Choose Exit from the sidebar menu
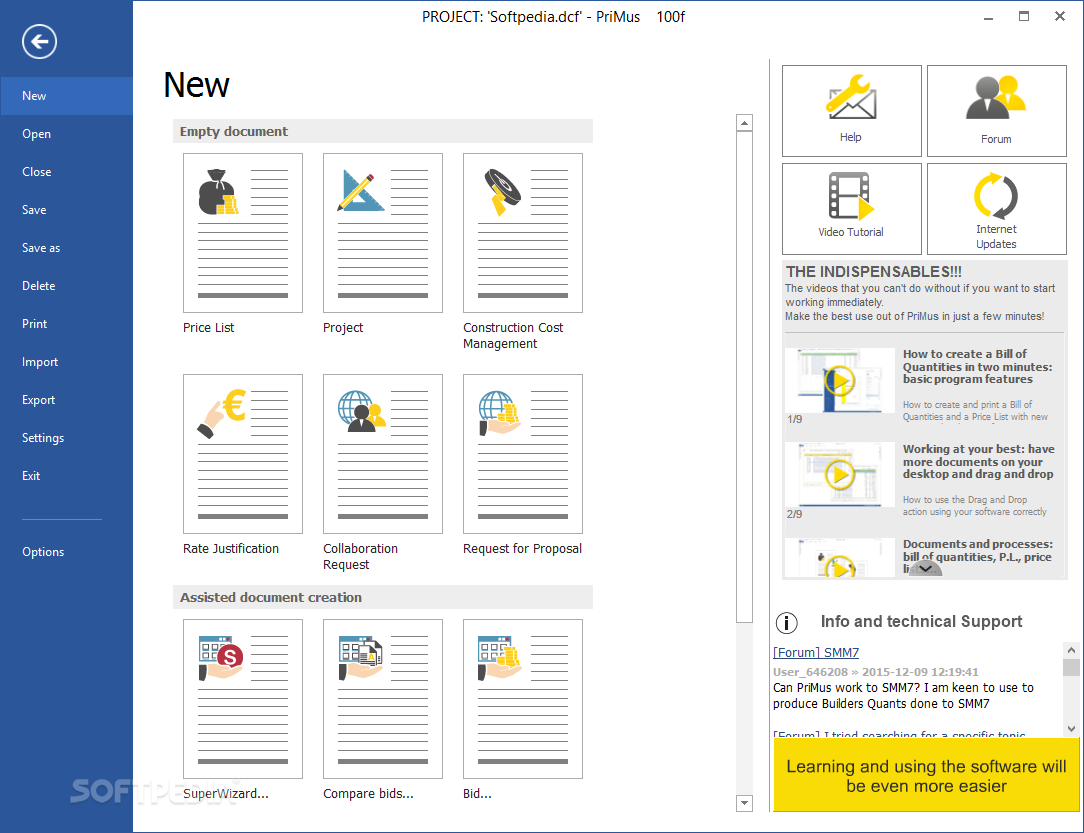Viewport: 1084px width, 833px height. point(66,476)
